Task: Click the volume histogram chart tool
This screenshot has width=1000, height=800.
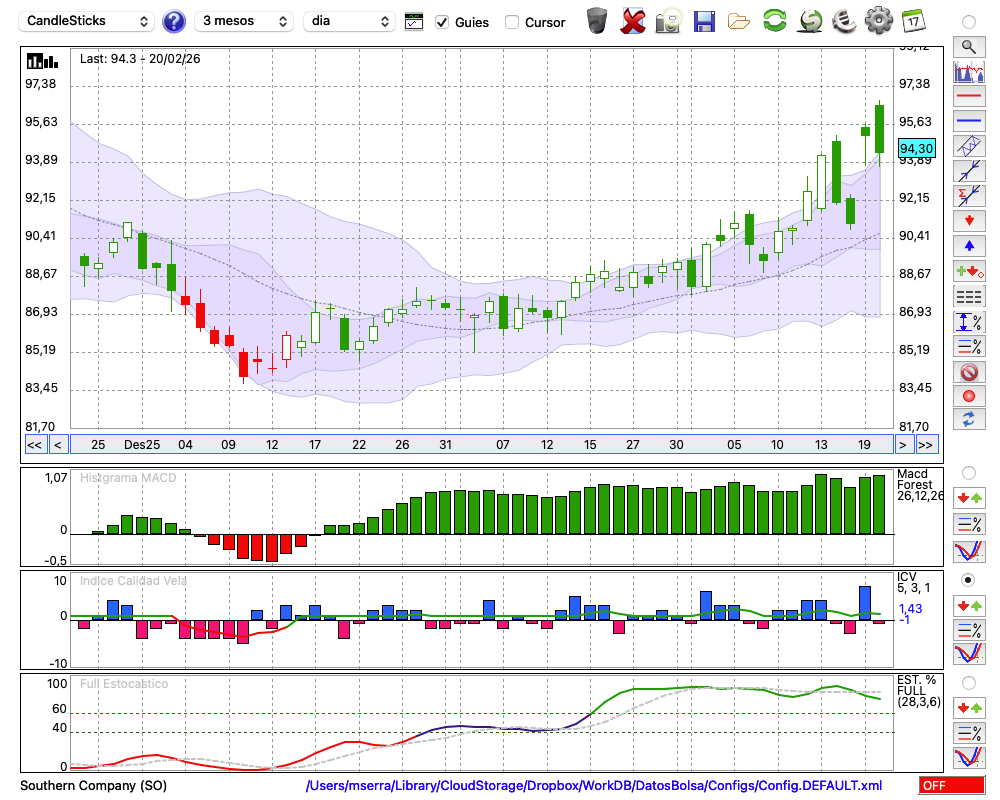Action: 969,71
